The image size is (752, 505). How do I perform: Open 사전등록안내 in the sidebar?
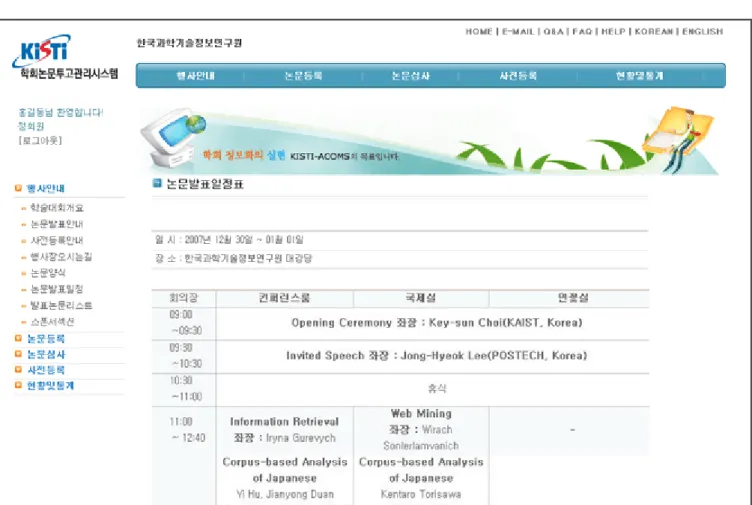57,240
